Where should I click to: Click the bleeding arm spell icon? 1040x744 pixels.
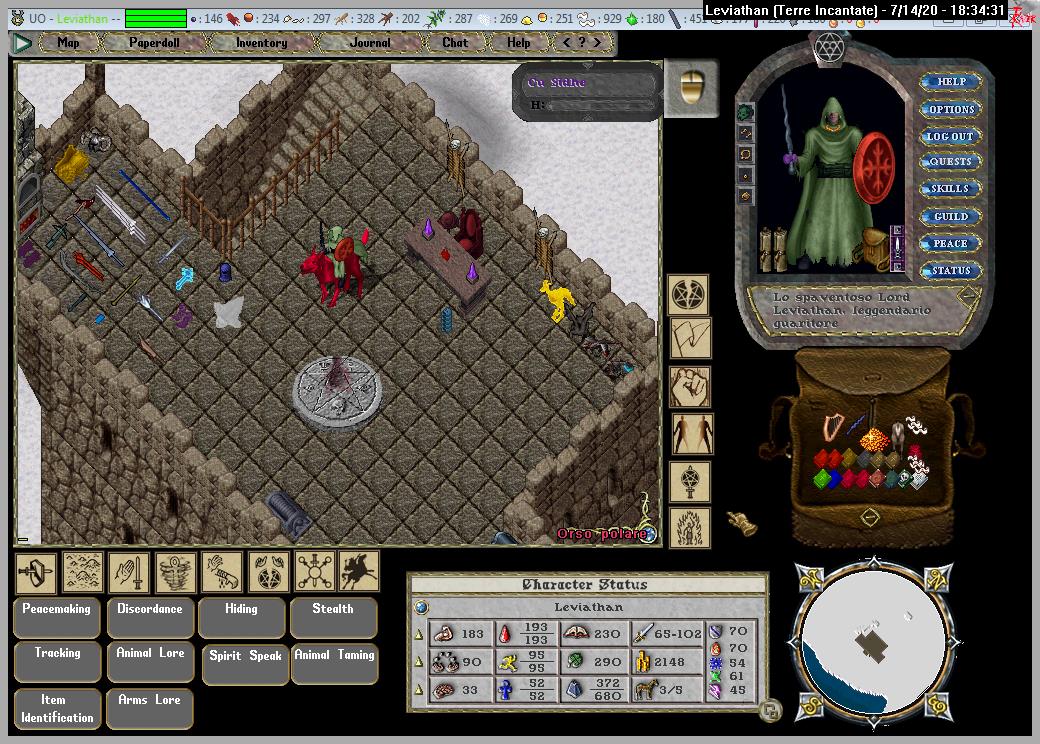[222, 572]
